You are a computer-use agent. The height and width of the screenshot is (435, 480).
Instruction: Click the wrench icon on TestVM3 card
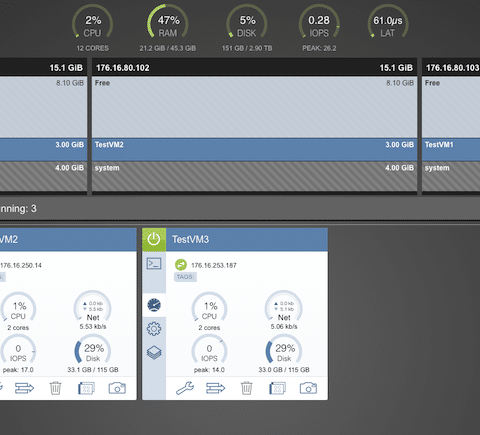185,388
